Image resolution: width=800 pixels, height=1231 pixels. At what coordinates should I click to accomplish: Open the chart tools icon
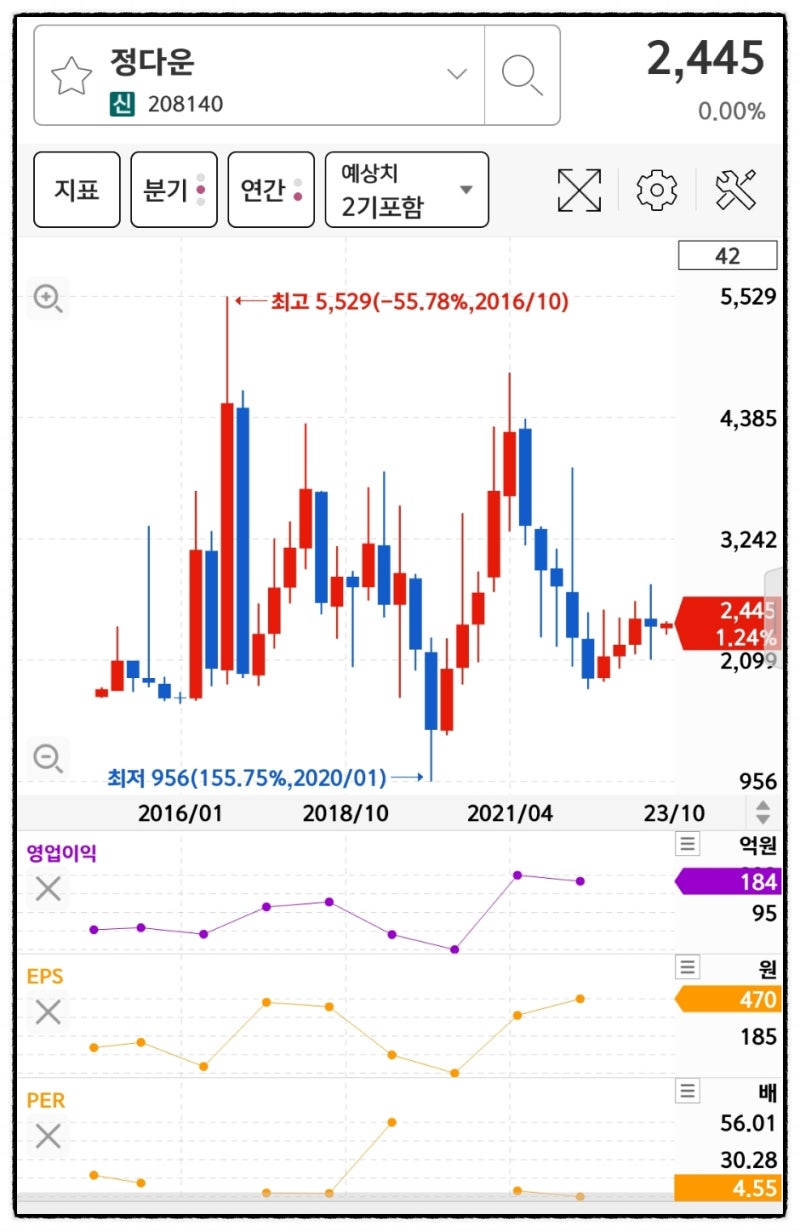[x=736, y=190]
